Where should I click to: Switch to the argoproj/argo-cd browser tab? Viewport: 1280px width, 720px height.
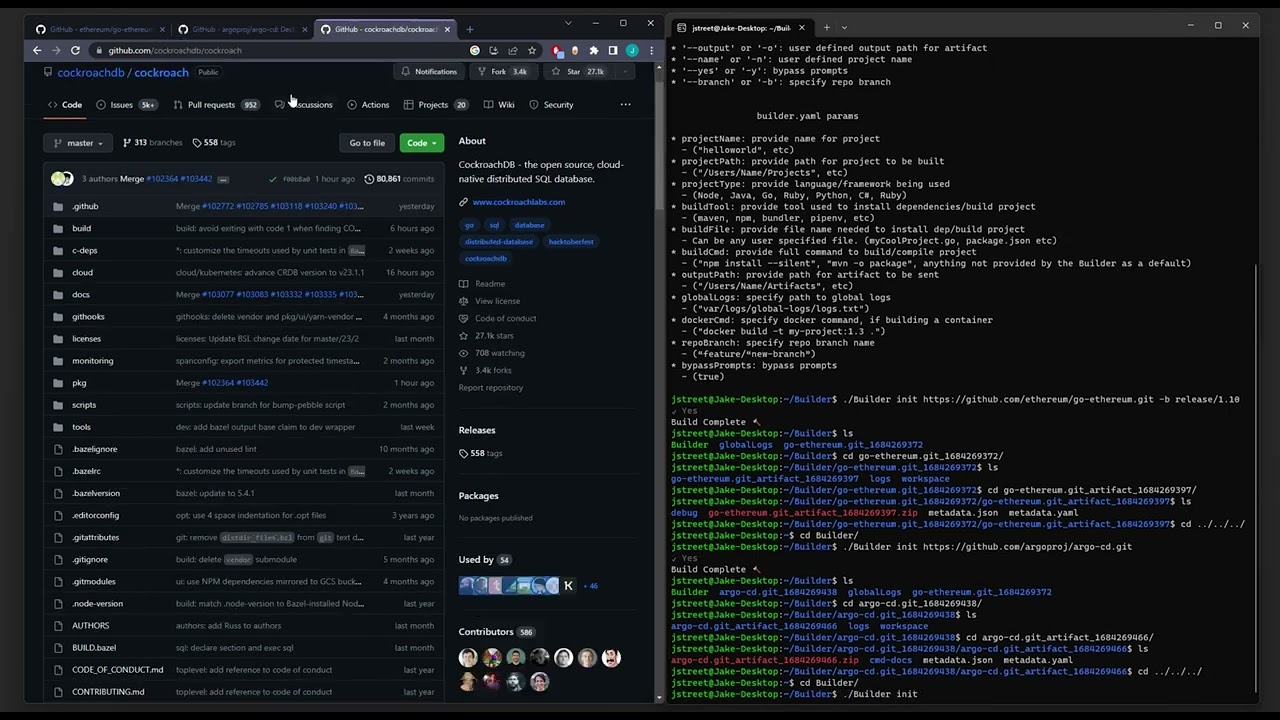pos(243,29)
